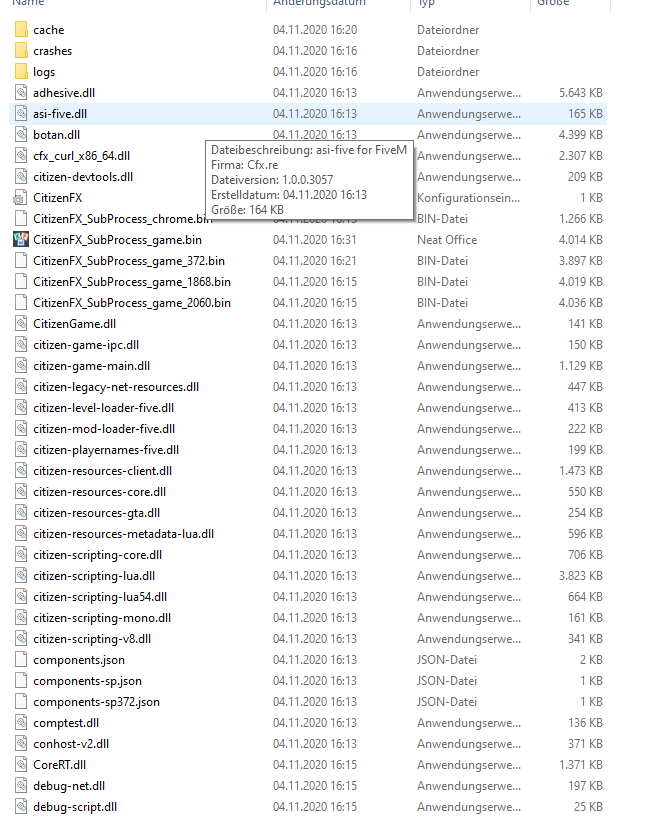Screen dimensions: 658x822
Task: Click the citizen-mod-loader-five.dll file icon
Action: point(21,428)
